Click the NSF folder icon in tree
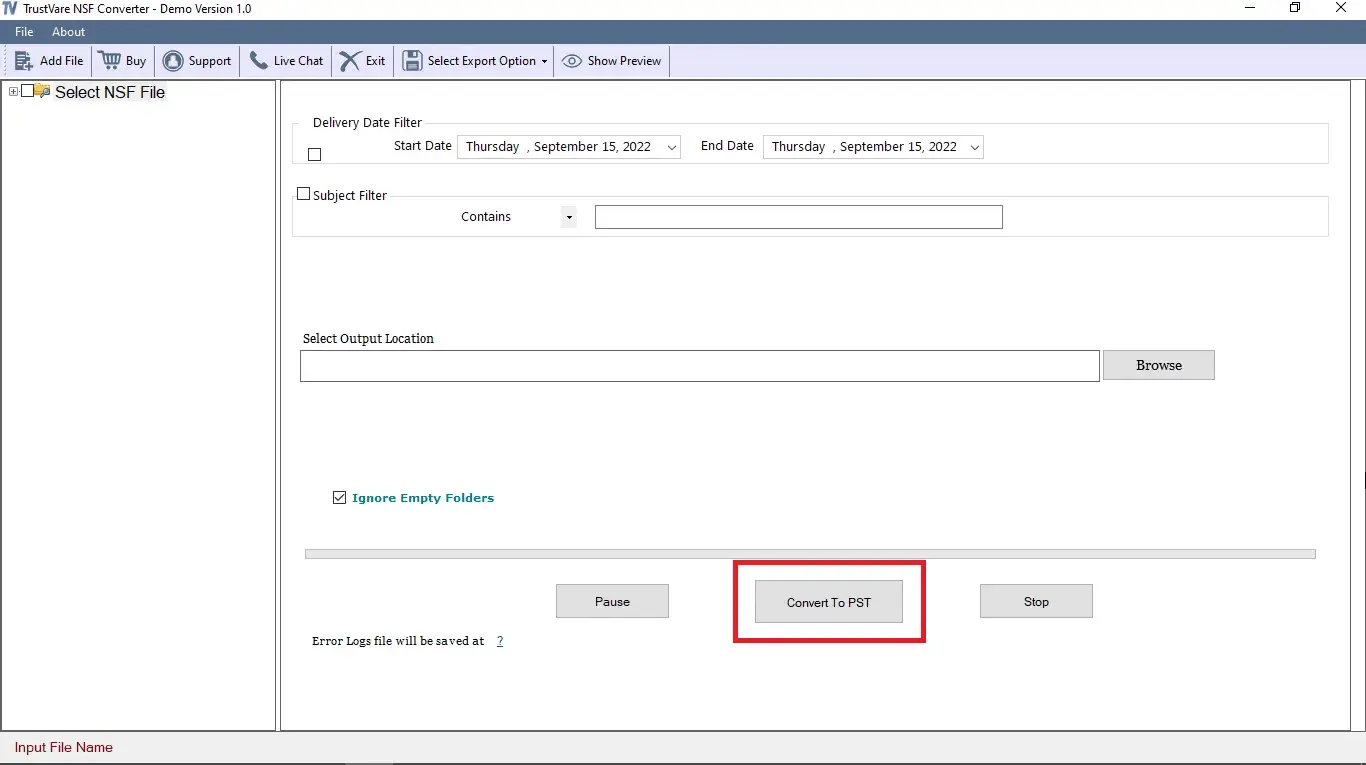Viewport: 1366px width, 765px height. (42, 91)
